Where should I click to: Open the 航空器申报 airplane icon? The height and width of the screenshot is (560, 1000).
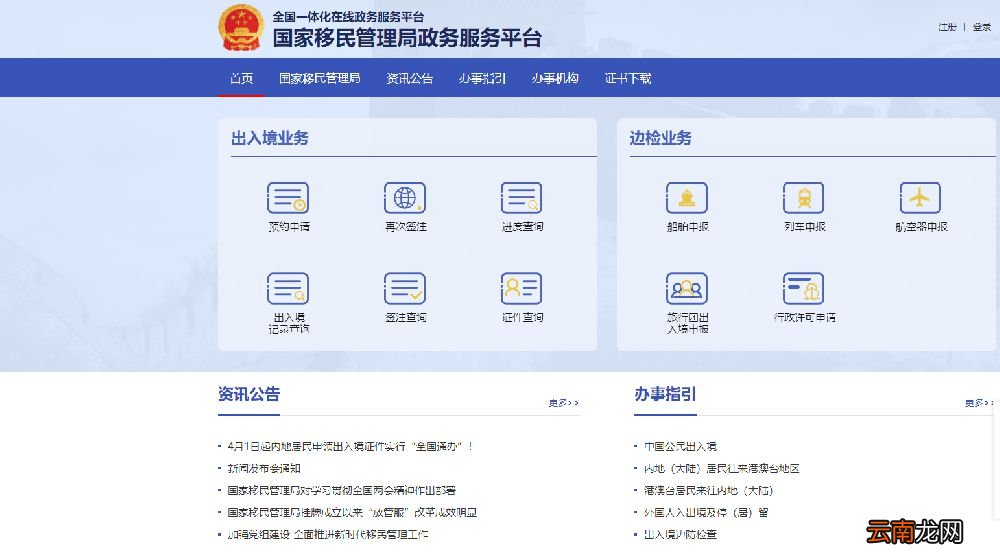(920, 198)
